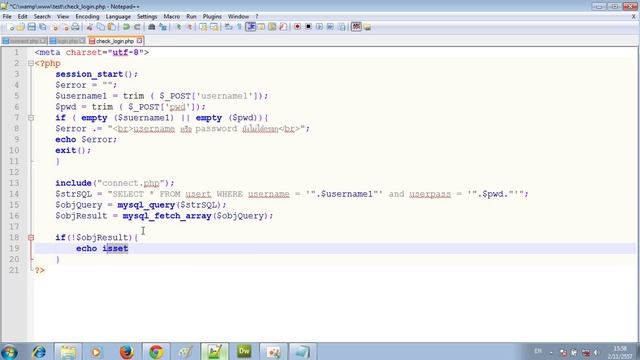Screen dimensions: 640x360
Task: Open the File menu
Action: [x=7, y=16]
